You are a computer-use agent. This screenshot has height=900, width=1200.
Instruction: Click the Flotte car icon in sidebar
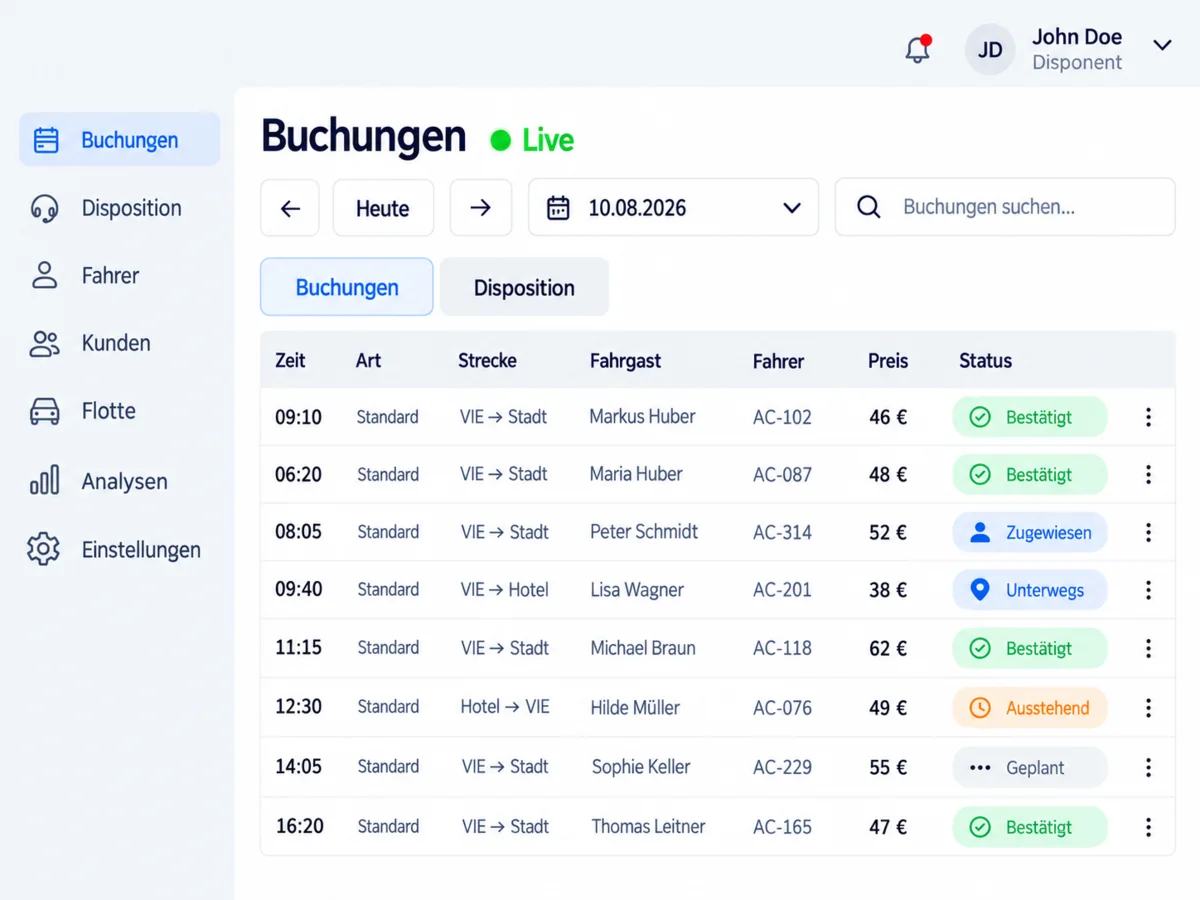click(44, 411)
